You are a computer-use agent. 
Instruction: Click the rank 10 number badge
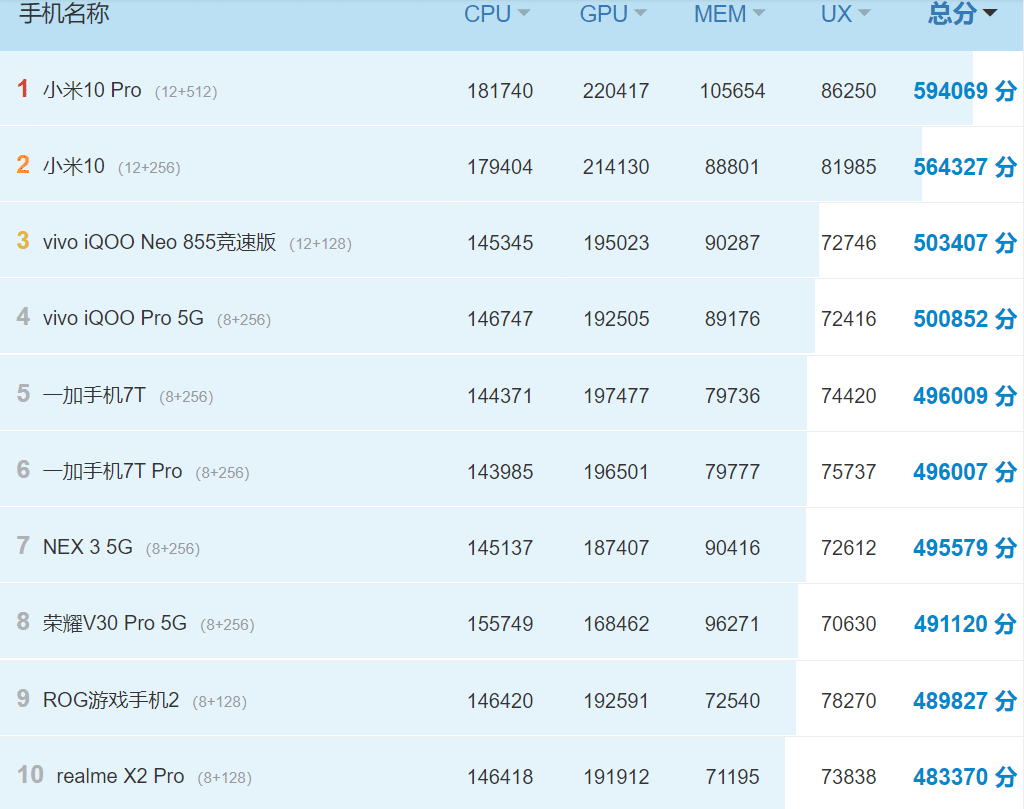click(x=30, y=774)
